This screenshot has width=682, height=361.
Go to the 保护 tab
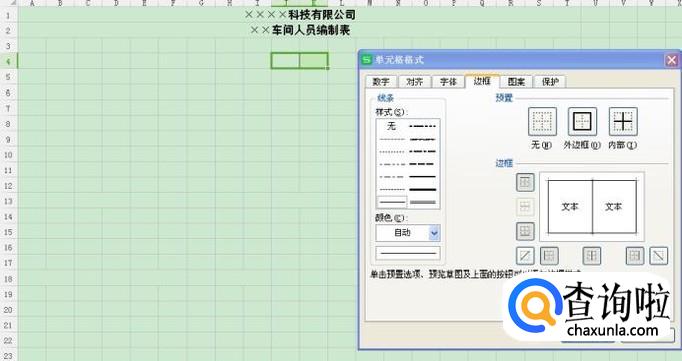coord(550,82)
